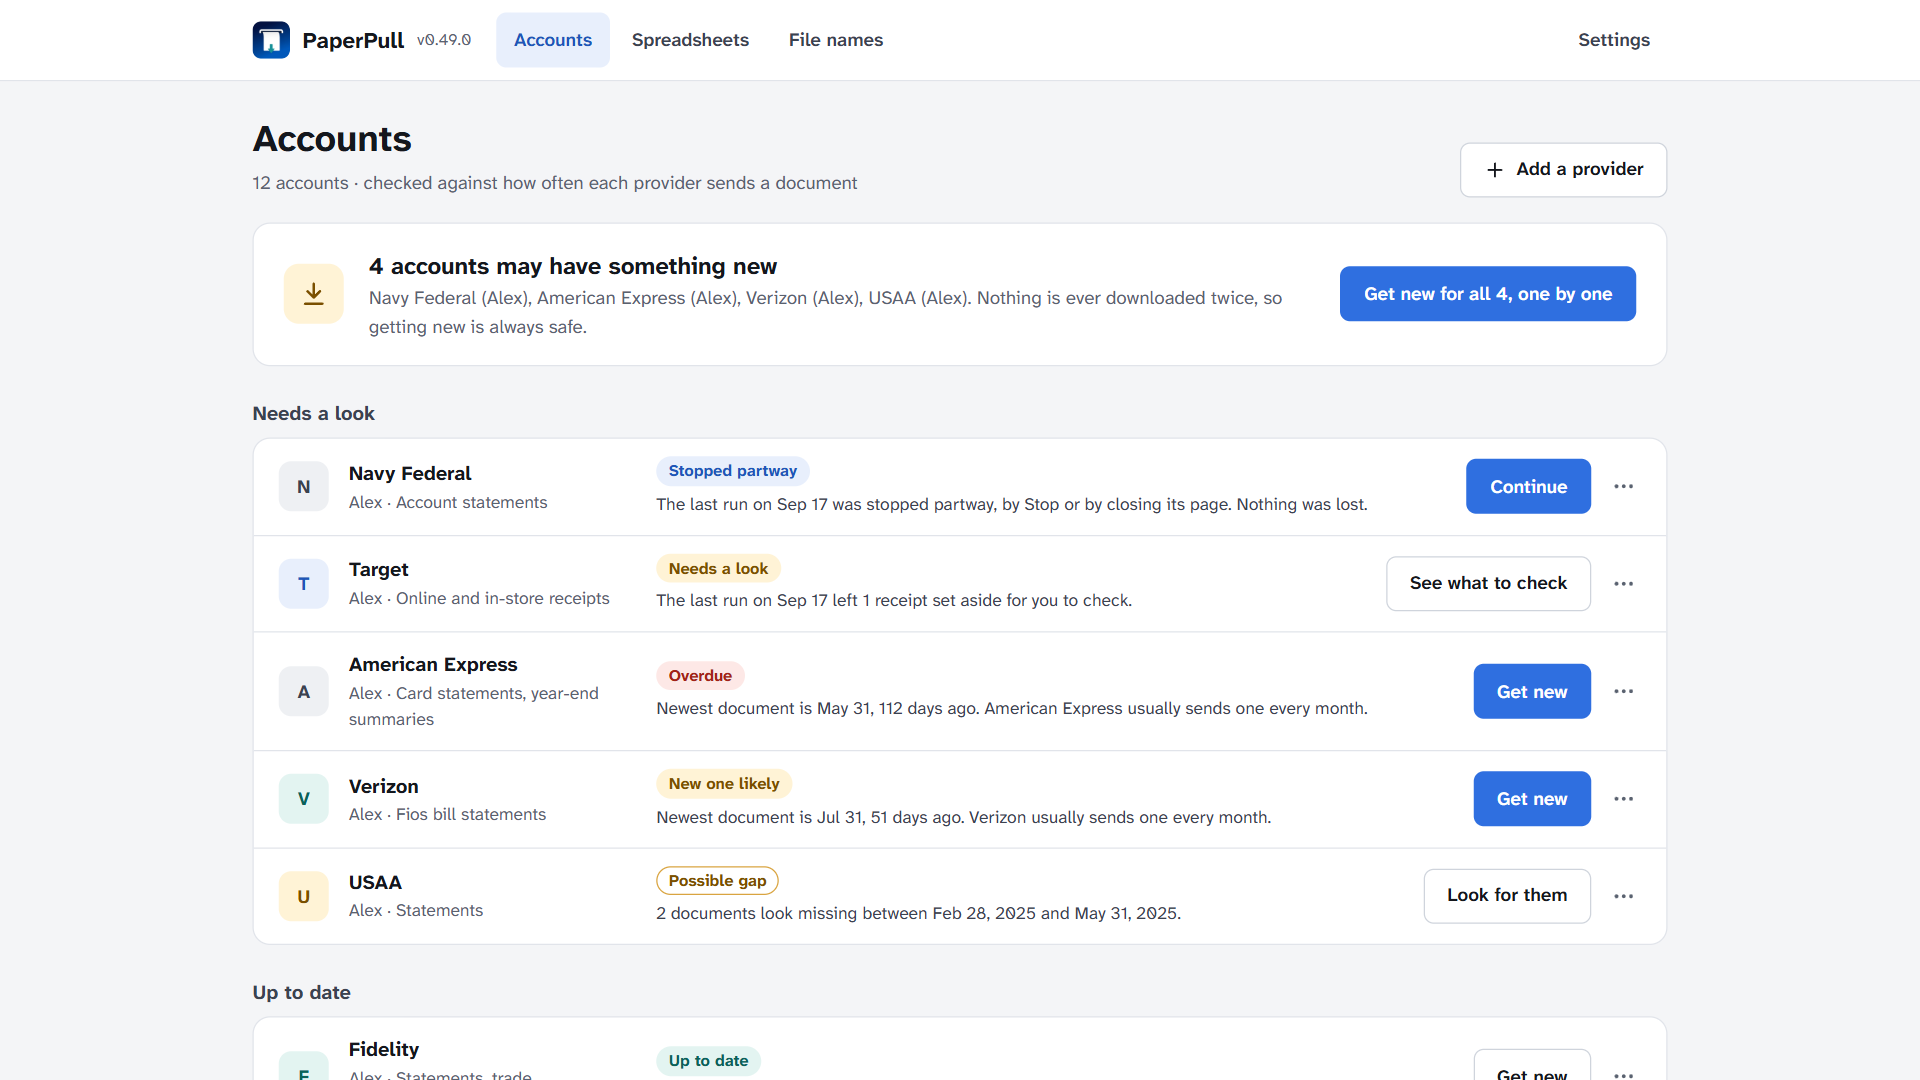Get new documents for American Express
The width and height of the screenshot is (1920, 1080).
click(x=1532, y=692)
